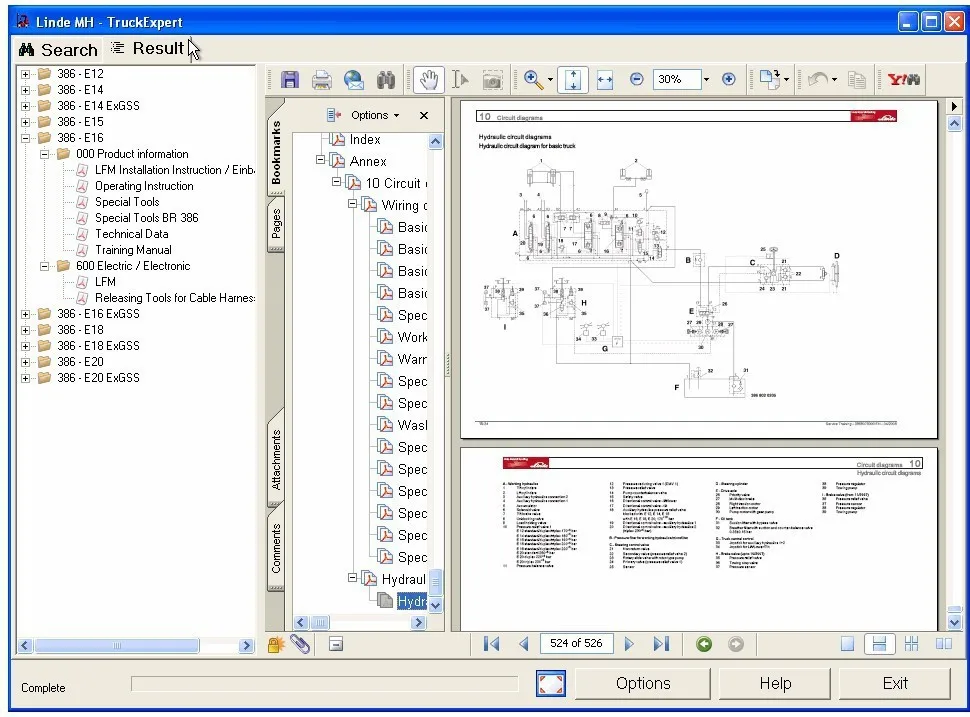Open the binoculars Find tool in toolbar

pyautogui.click(x=386, y=79)
